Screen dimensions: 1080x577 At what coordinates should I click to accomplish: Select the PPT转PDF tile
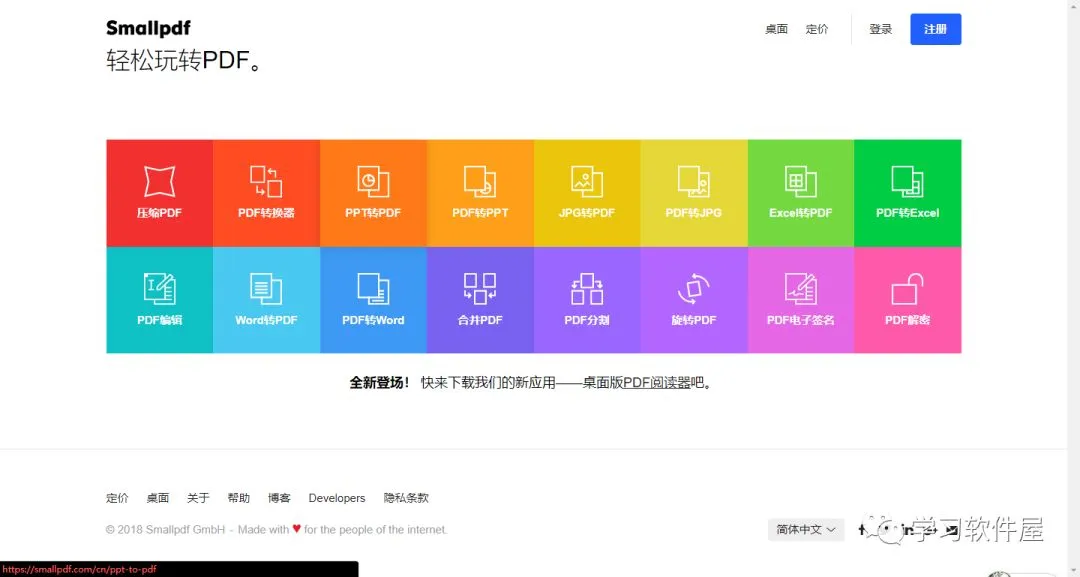click(373, 193)
